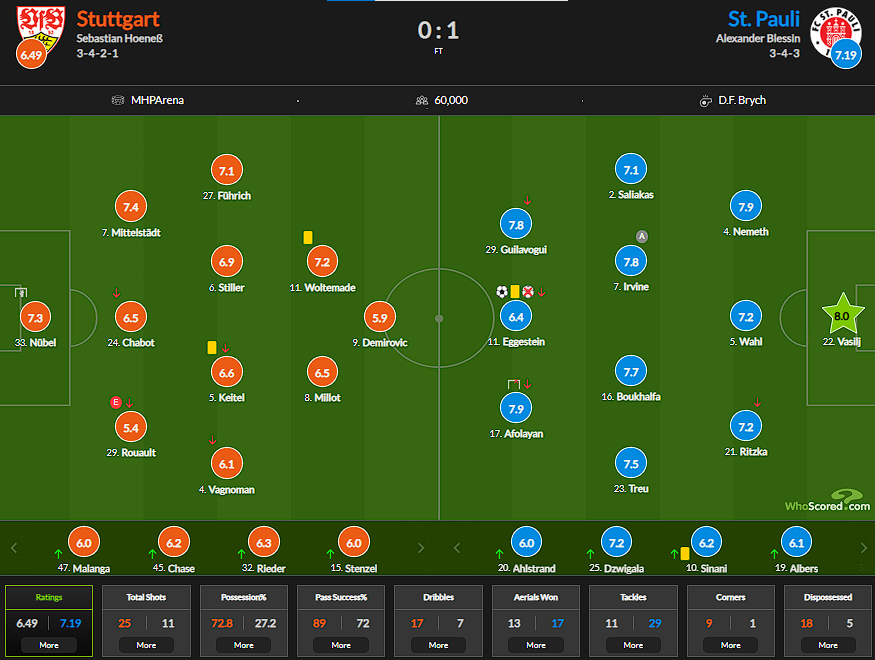Show next Stuttgart substitutes with right chevron
The width and height of the screenshot is (875, 660).
pyautogui.click(x=421, y=548)
